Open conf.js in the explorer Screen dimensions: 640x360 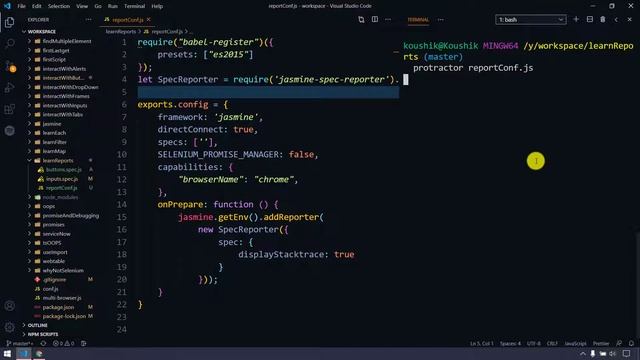[x=50, y=289]
